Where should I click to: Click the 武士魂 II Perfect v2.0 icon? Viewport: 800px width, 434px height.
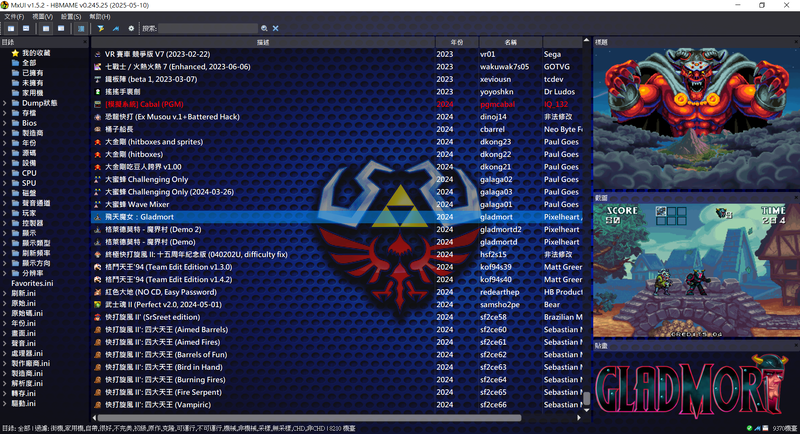coord(97,304)
